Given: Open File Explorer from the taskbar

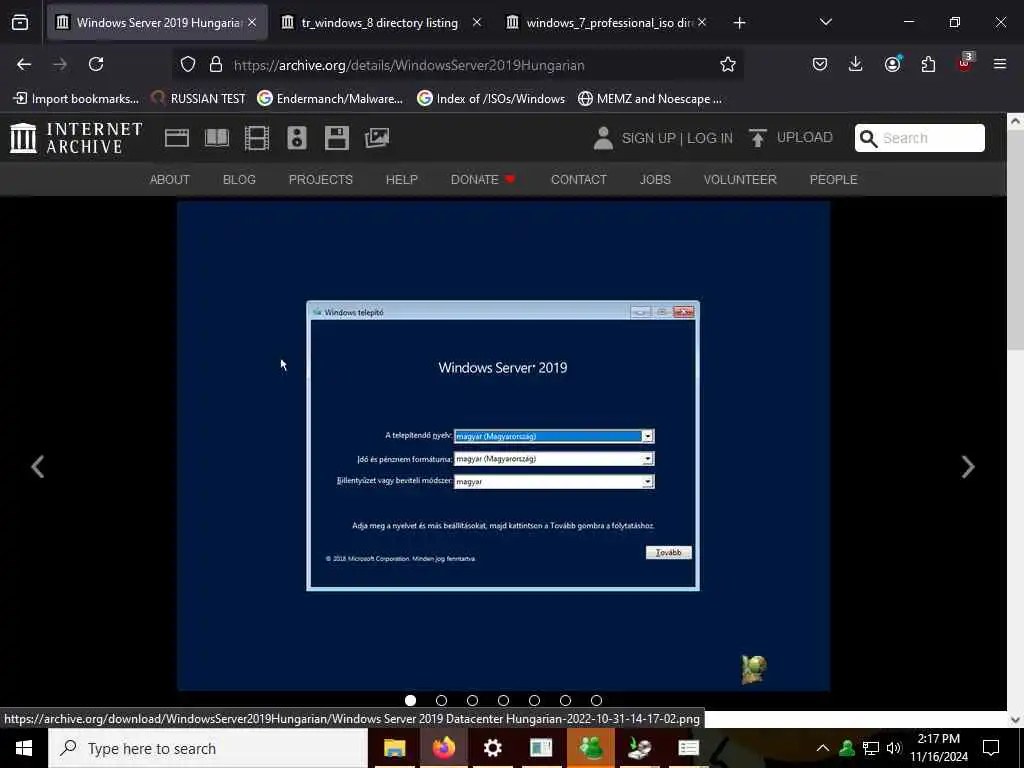Looking at the screenshot, I should coord(394,748).
